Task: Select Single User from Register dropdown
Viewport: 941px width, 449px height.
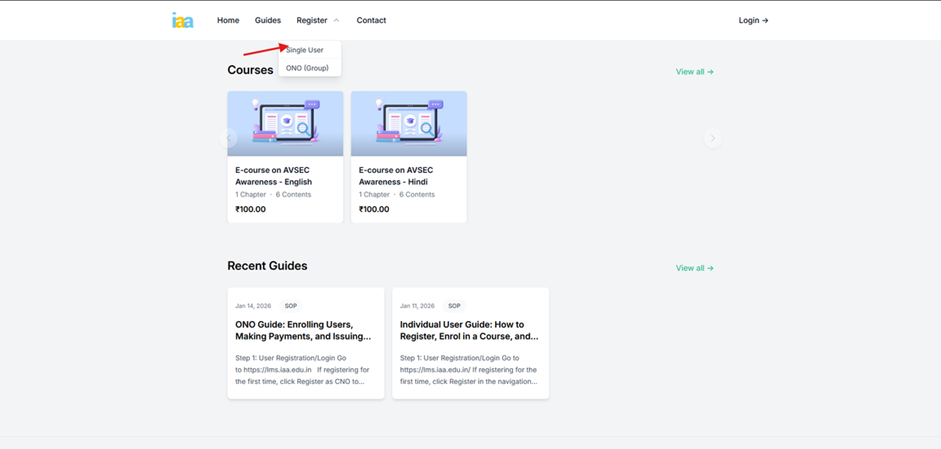Action: click(305, 50)
